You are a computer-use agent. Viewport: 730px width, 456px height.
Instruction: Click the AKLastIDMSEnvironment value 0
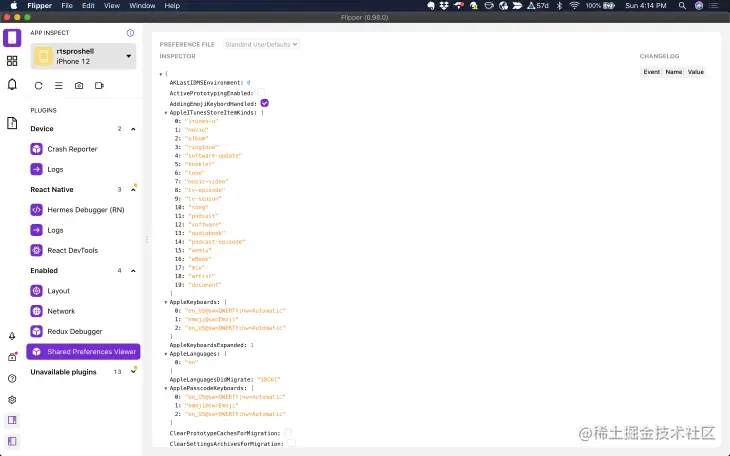(x=249, y=83)
